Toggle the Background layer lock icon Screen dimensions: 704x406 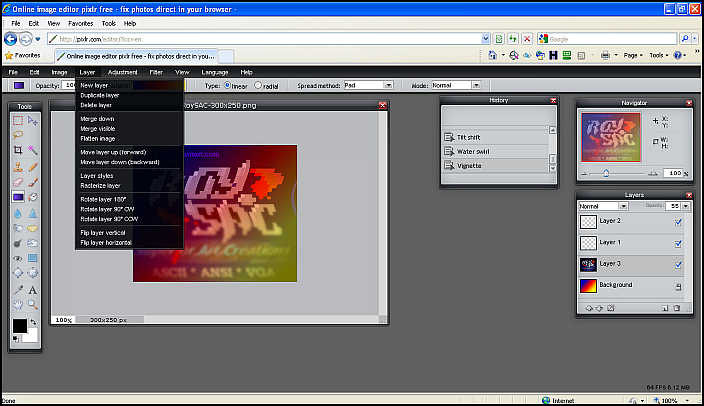tap(678, 287)
